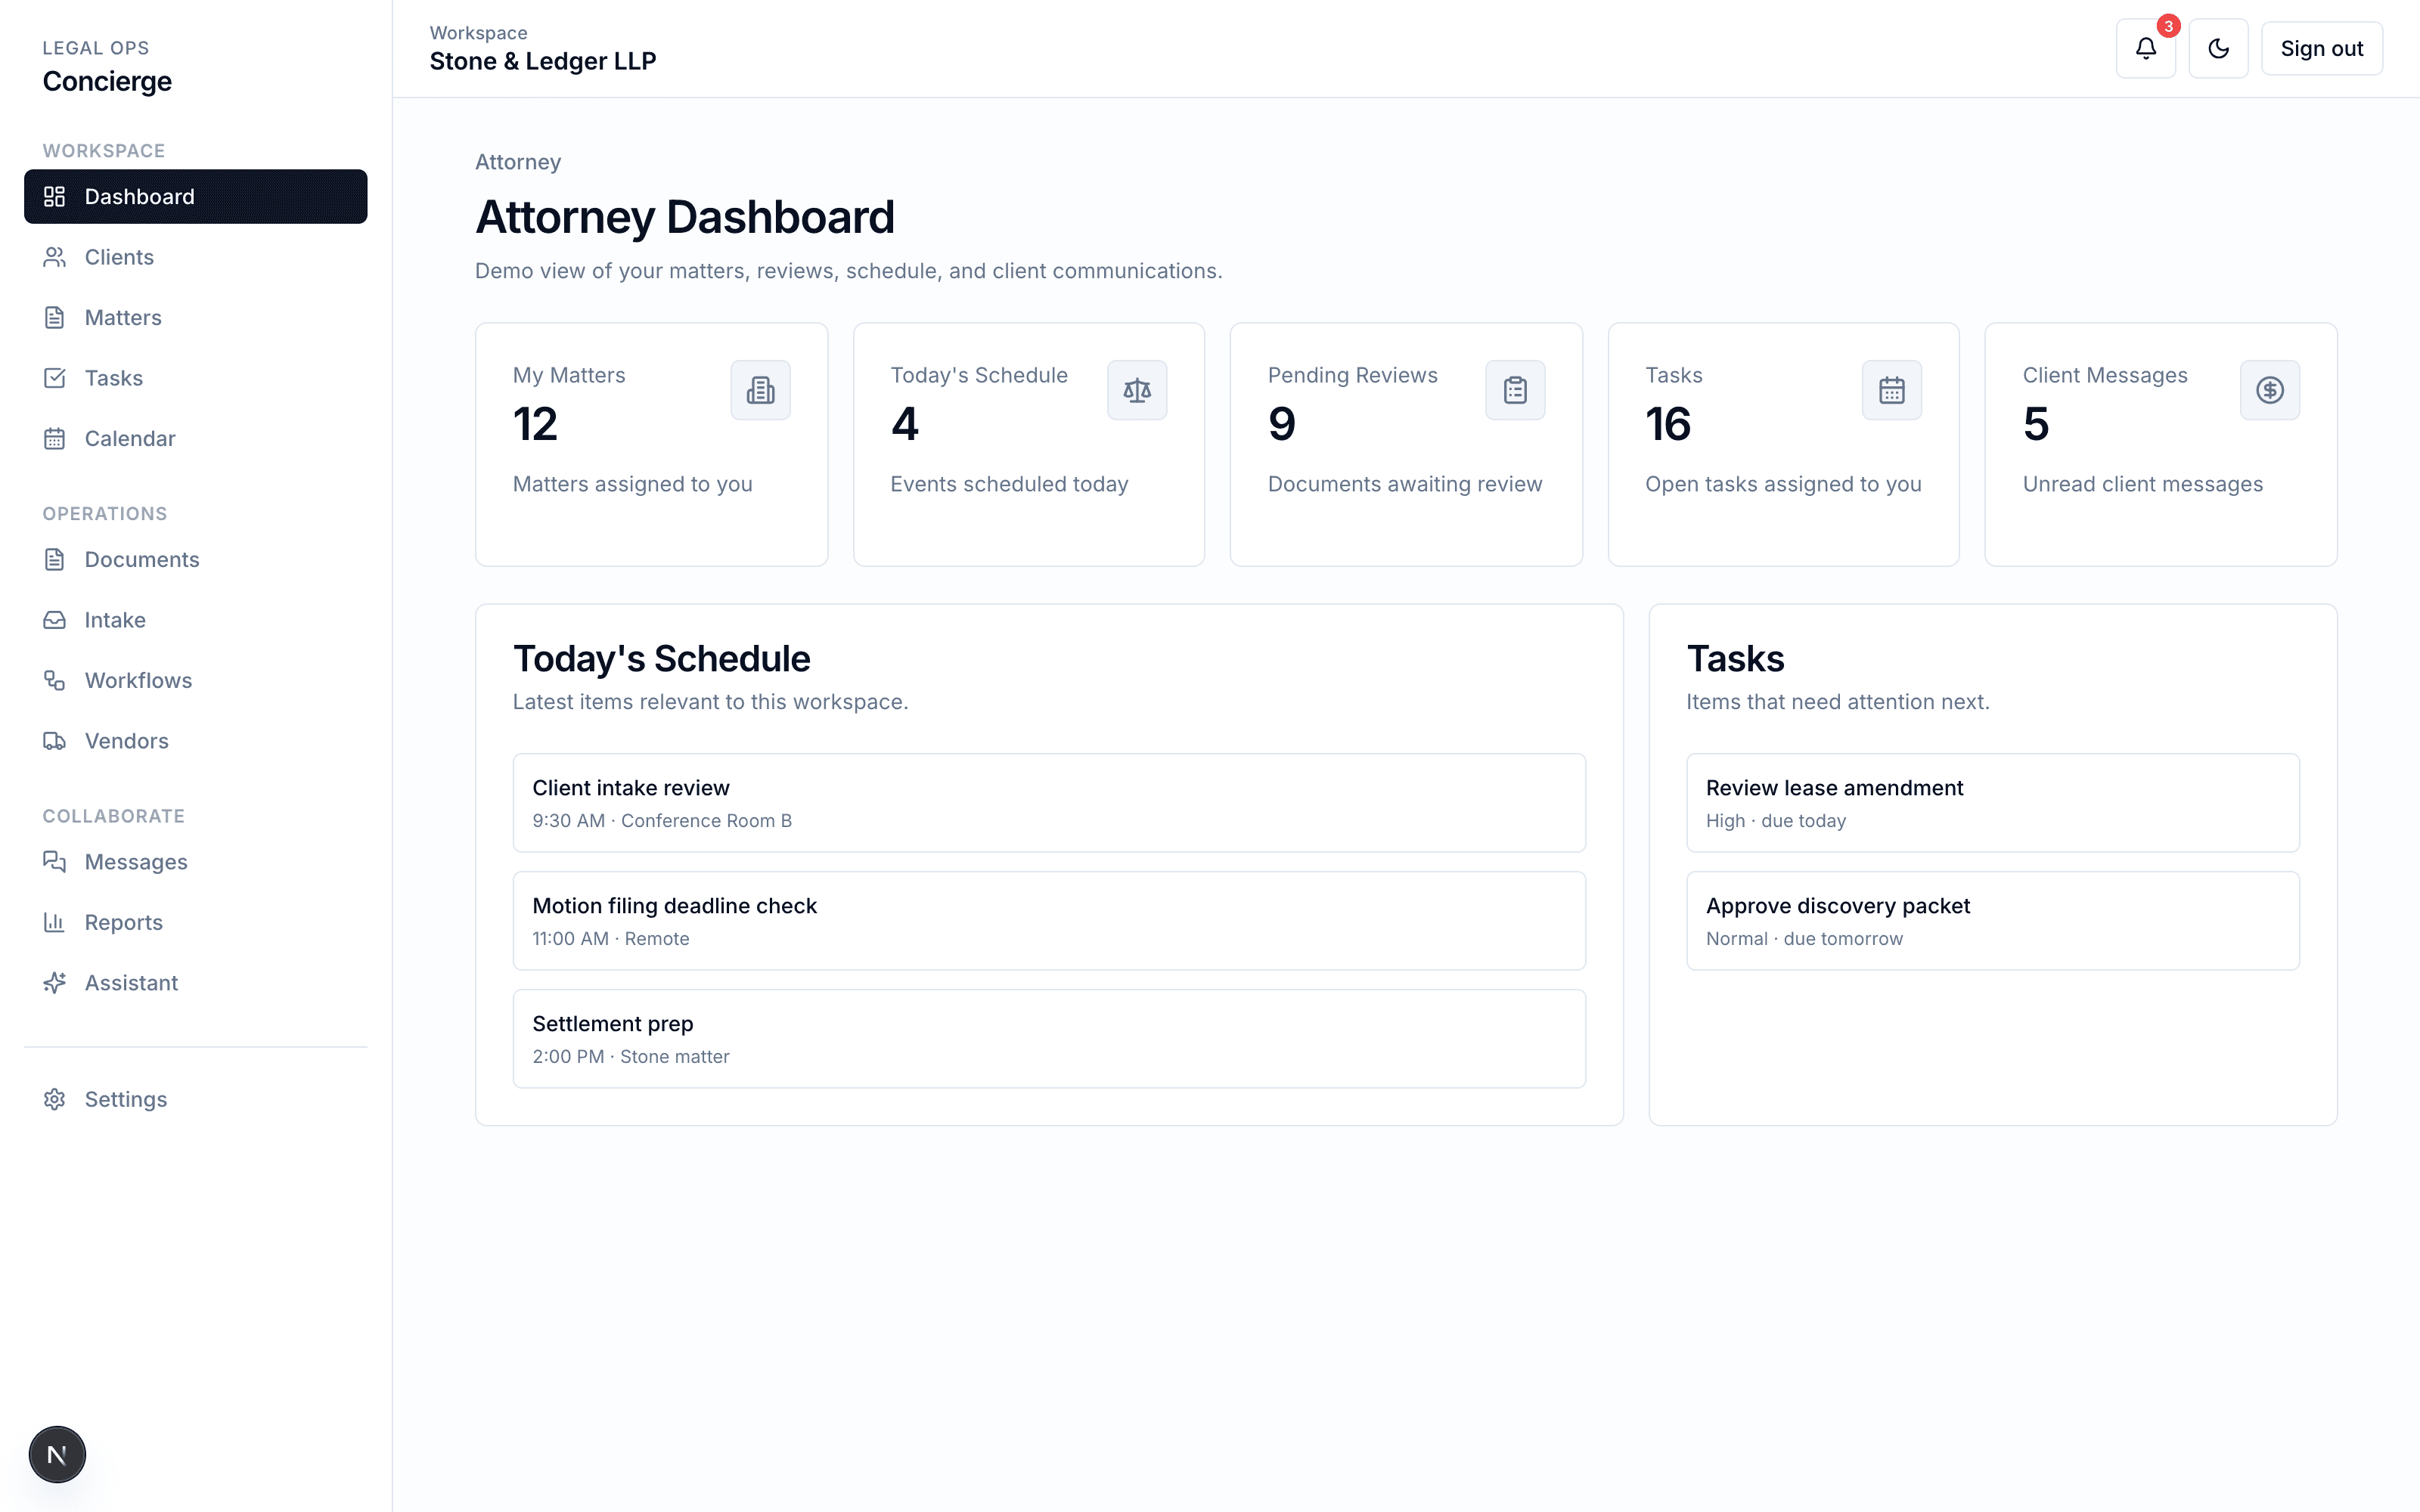This screenshot has height=1512, width=2420.
Task: Click 'Unread client messages' caption
Action: pyautogui.click(x=2142, y=484)
